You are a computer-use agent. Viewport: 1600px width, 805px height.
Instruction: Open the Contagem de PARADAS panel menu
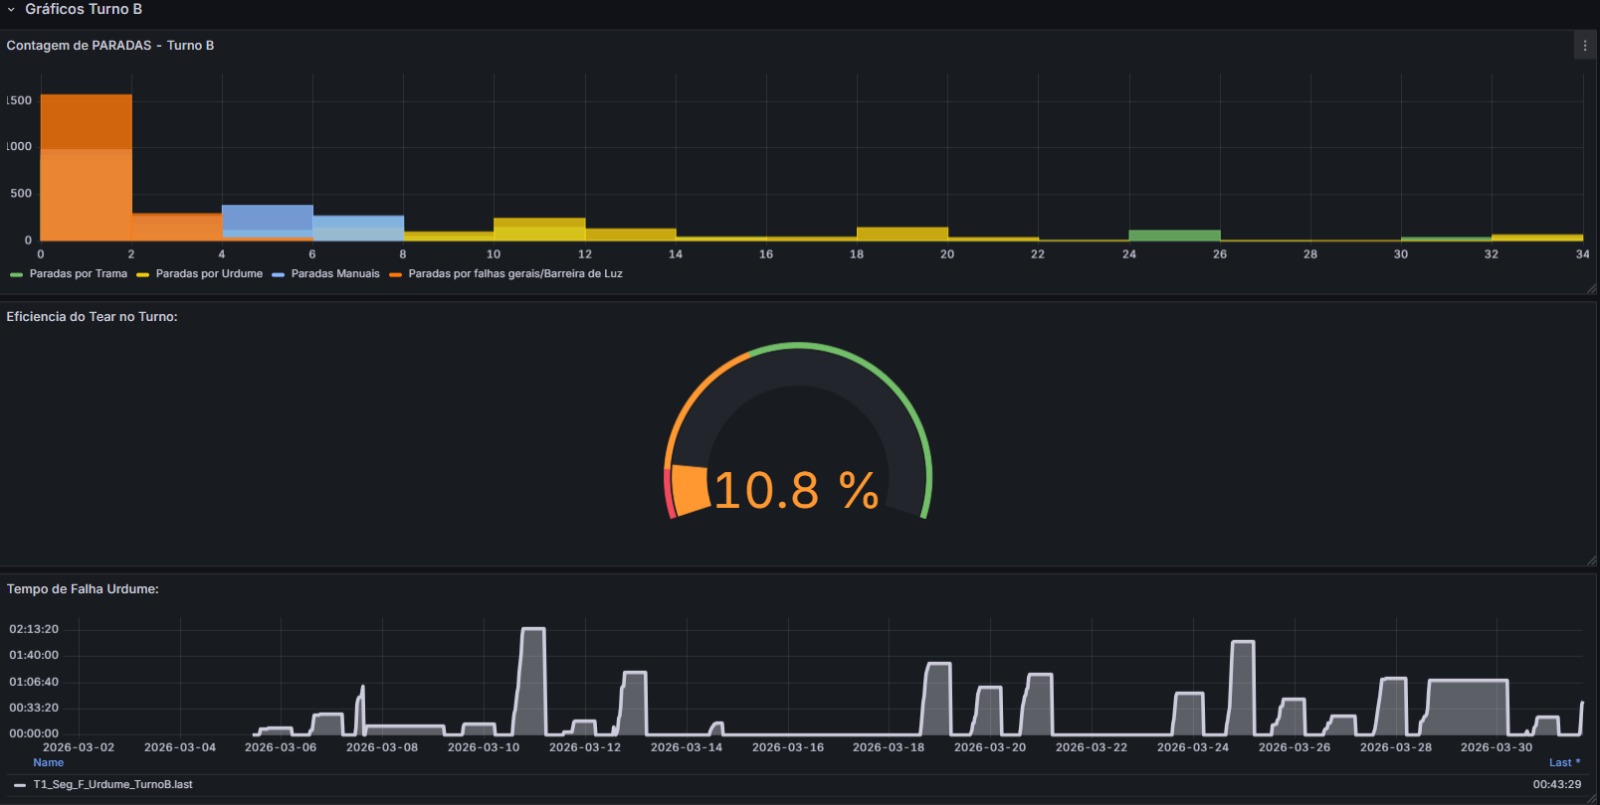1584,46
